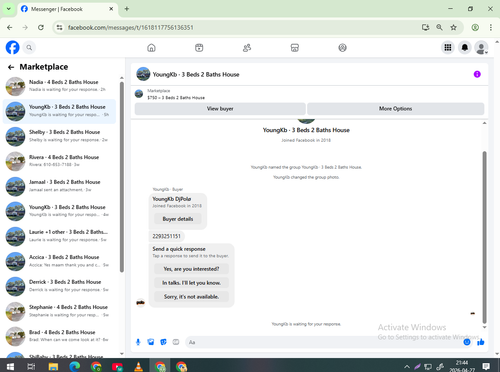Click the message input field
The height and width of the screenshot is (372, 500).
323,342
